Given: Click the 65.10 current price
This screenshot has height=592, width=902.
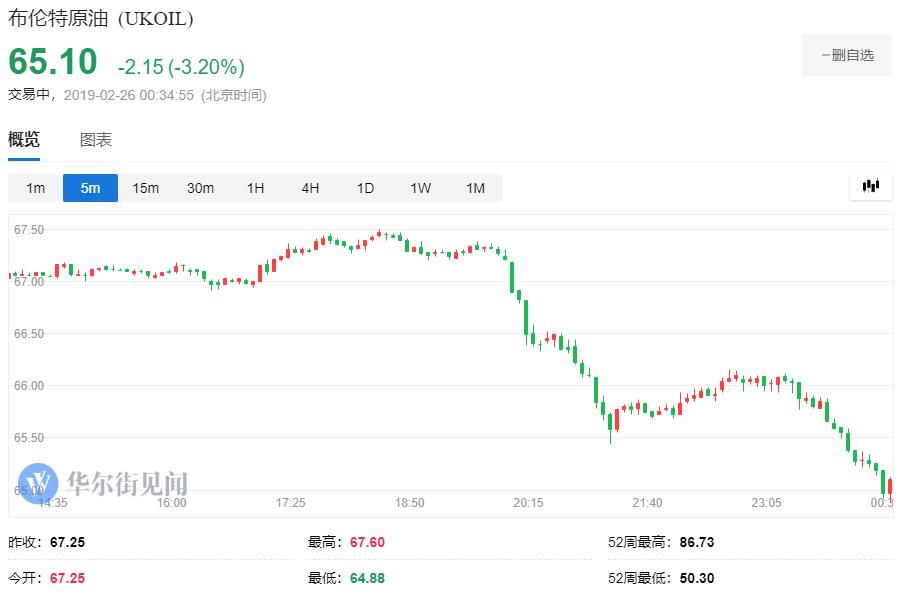Looking at the screenshot, I should pos(53,62).
